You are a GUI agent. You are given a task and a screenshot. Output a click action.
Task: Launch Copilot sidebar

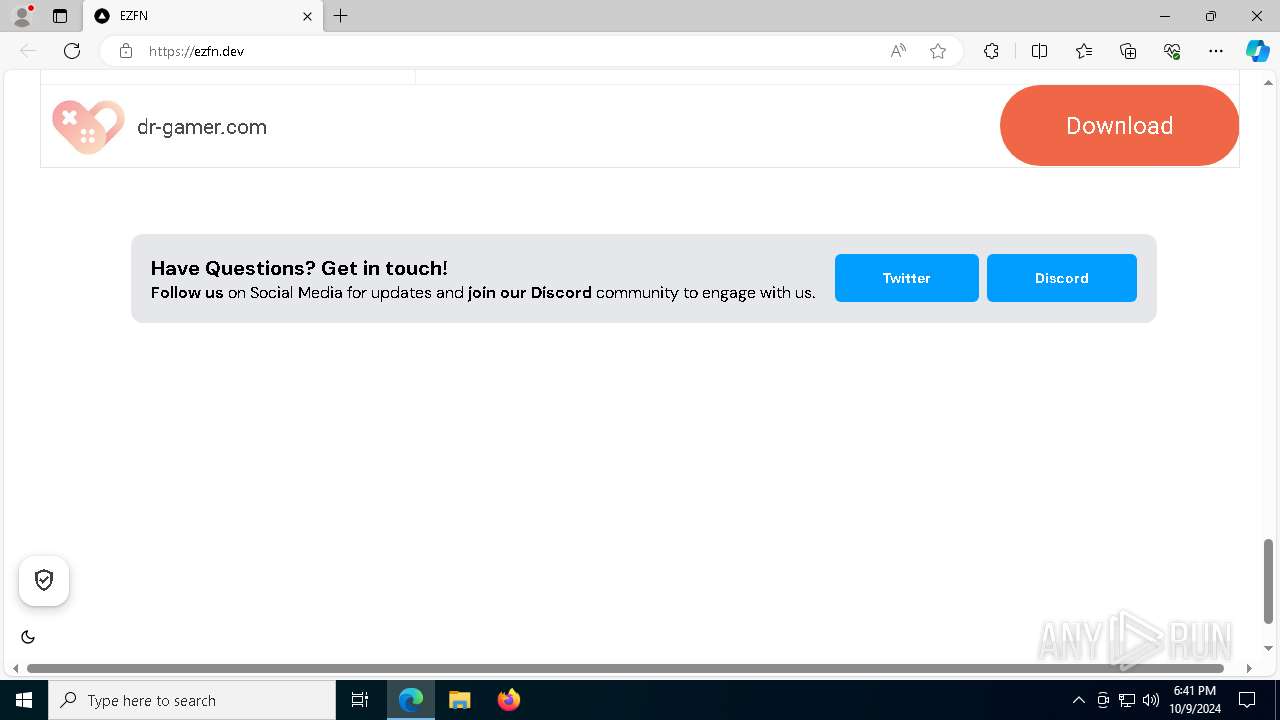(x=1257, y=51)
